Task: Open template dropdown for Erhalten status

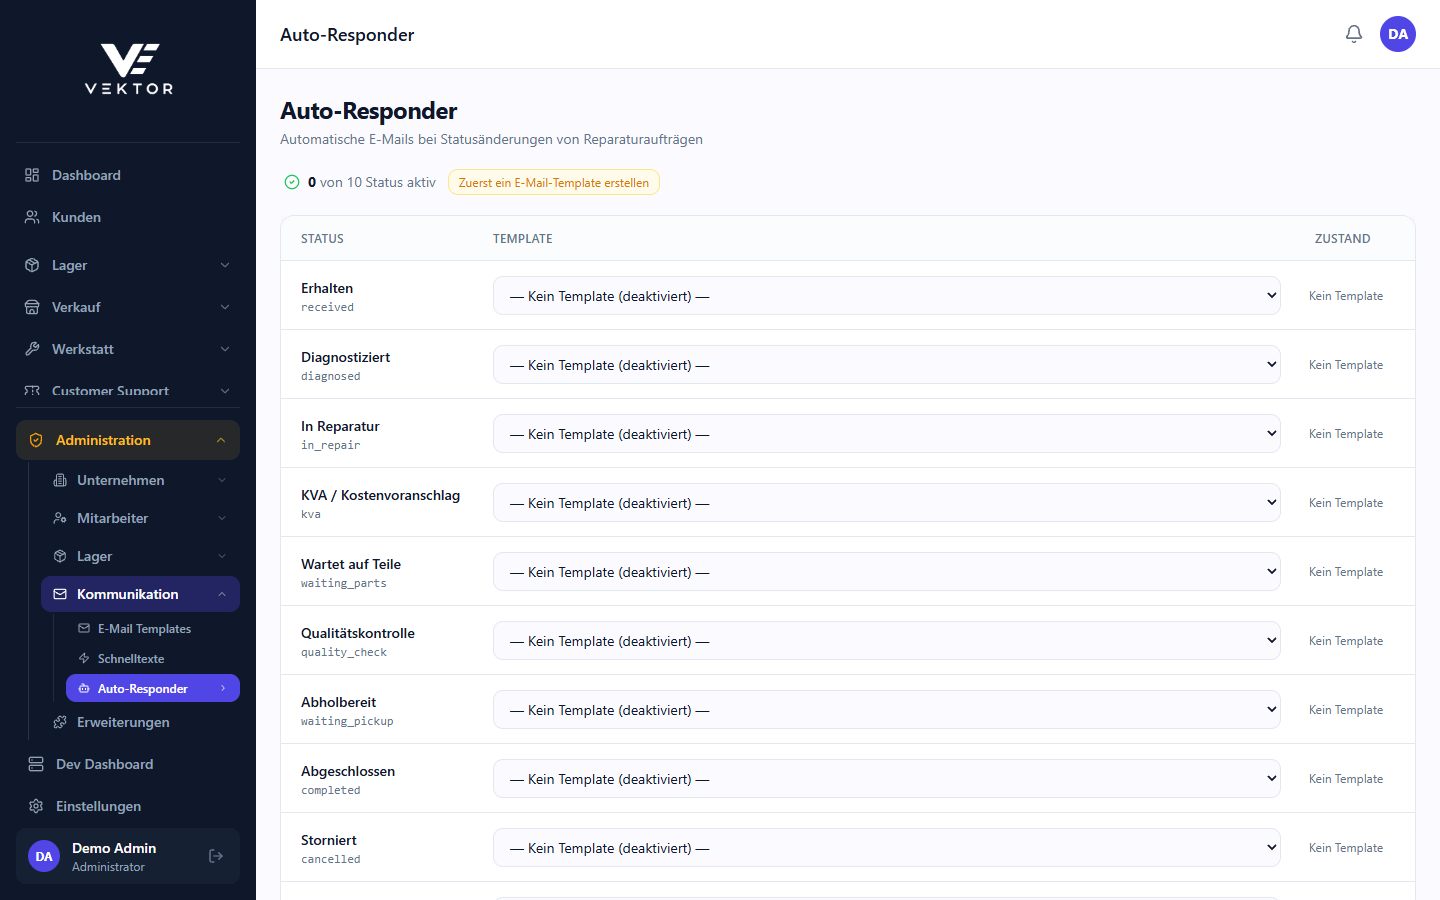Action: (887, 296)
